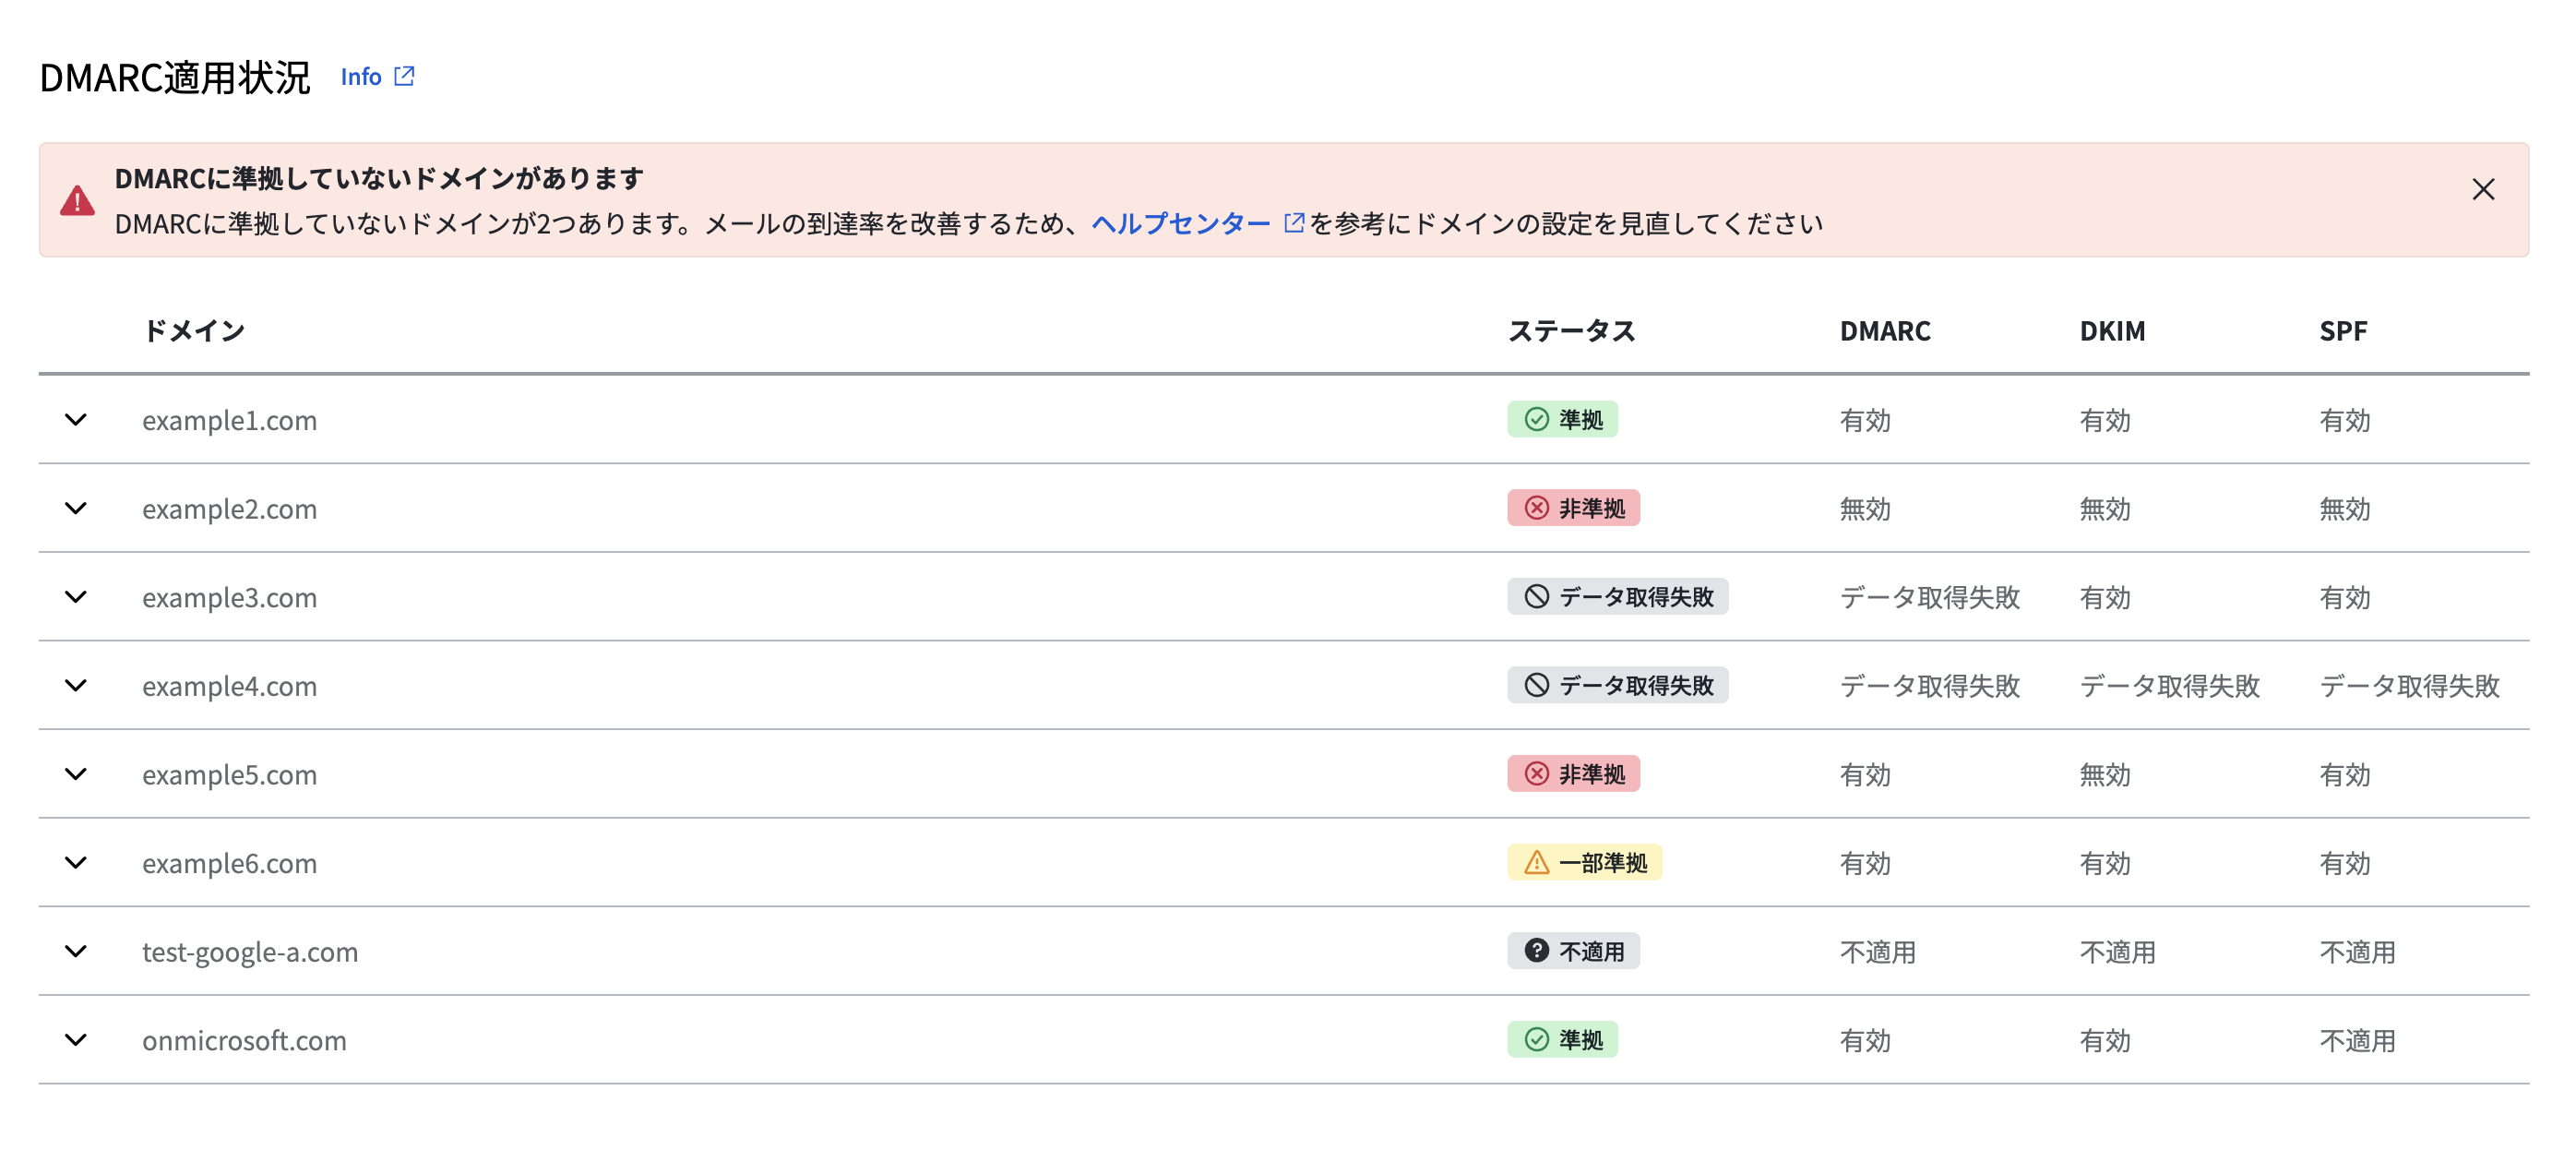Select the example6.com domain name
This screenshot has width=2576, height=1174.
point(229,863)
